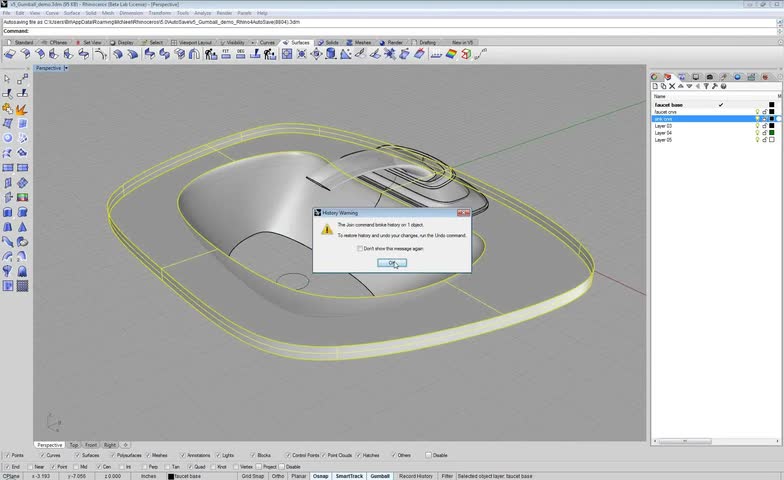Add a new viewport tab with plus
The image size is (784, 480).
pos(126,445)
